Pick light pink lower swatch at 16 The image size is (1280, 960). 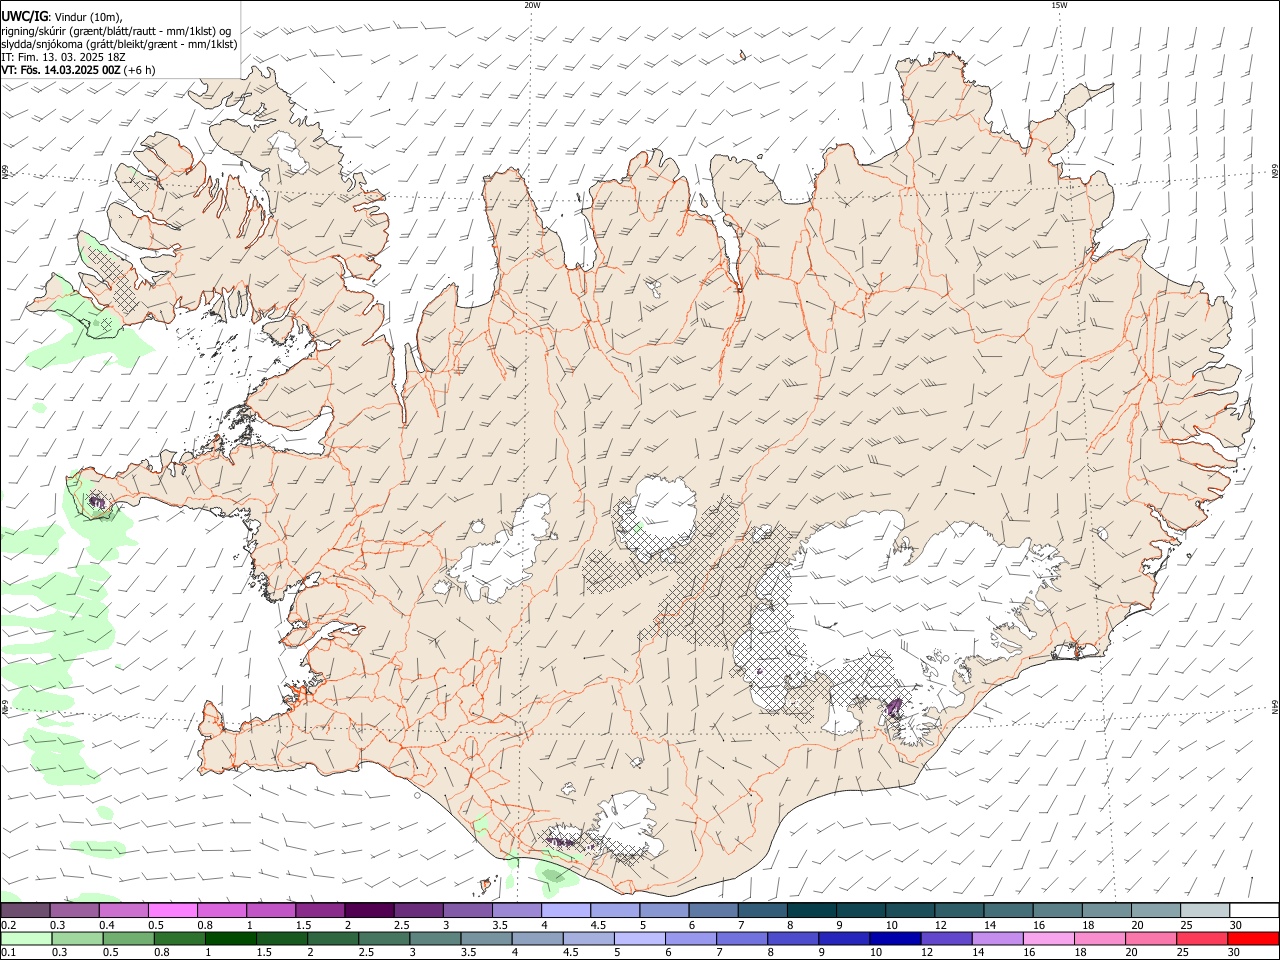[x=1047, y=938]
